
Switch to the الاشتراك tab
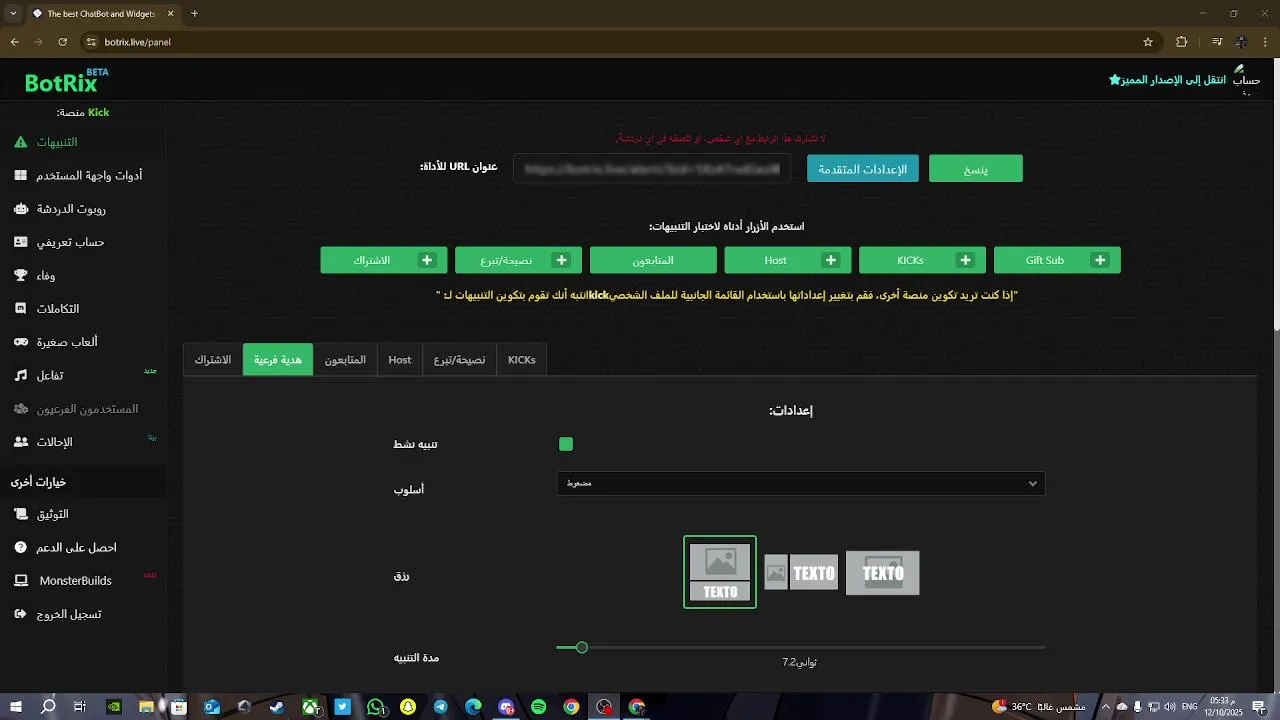(x=213, y=360)
